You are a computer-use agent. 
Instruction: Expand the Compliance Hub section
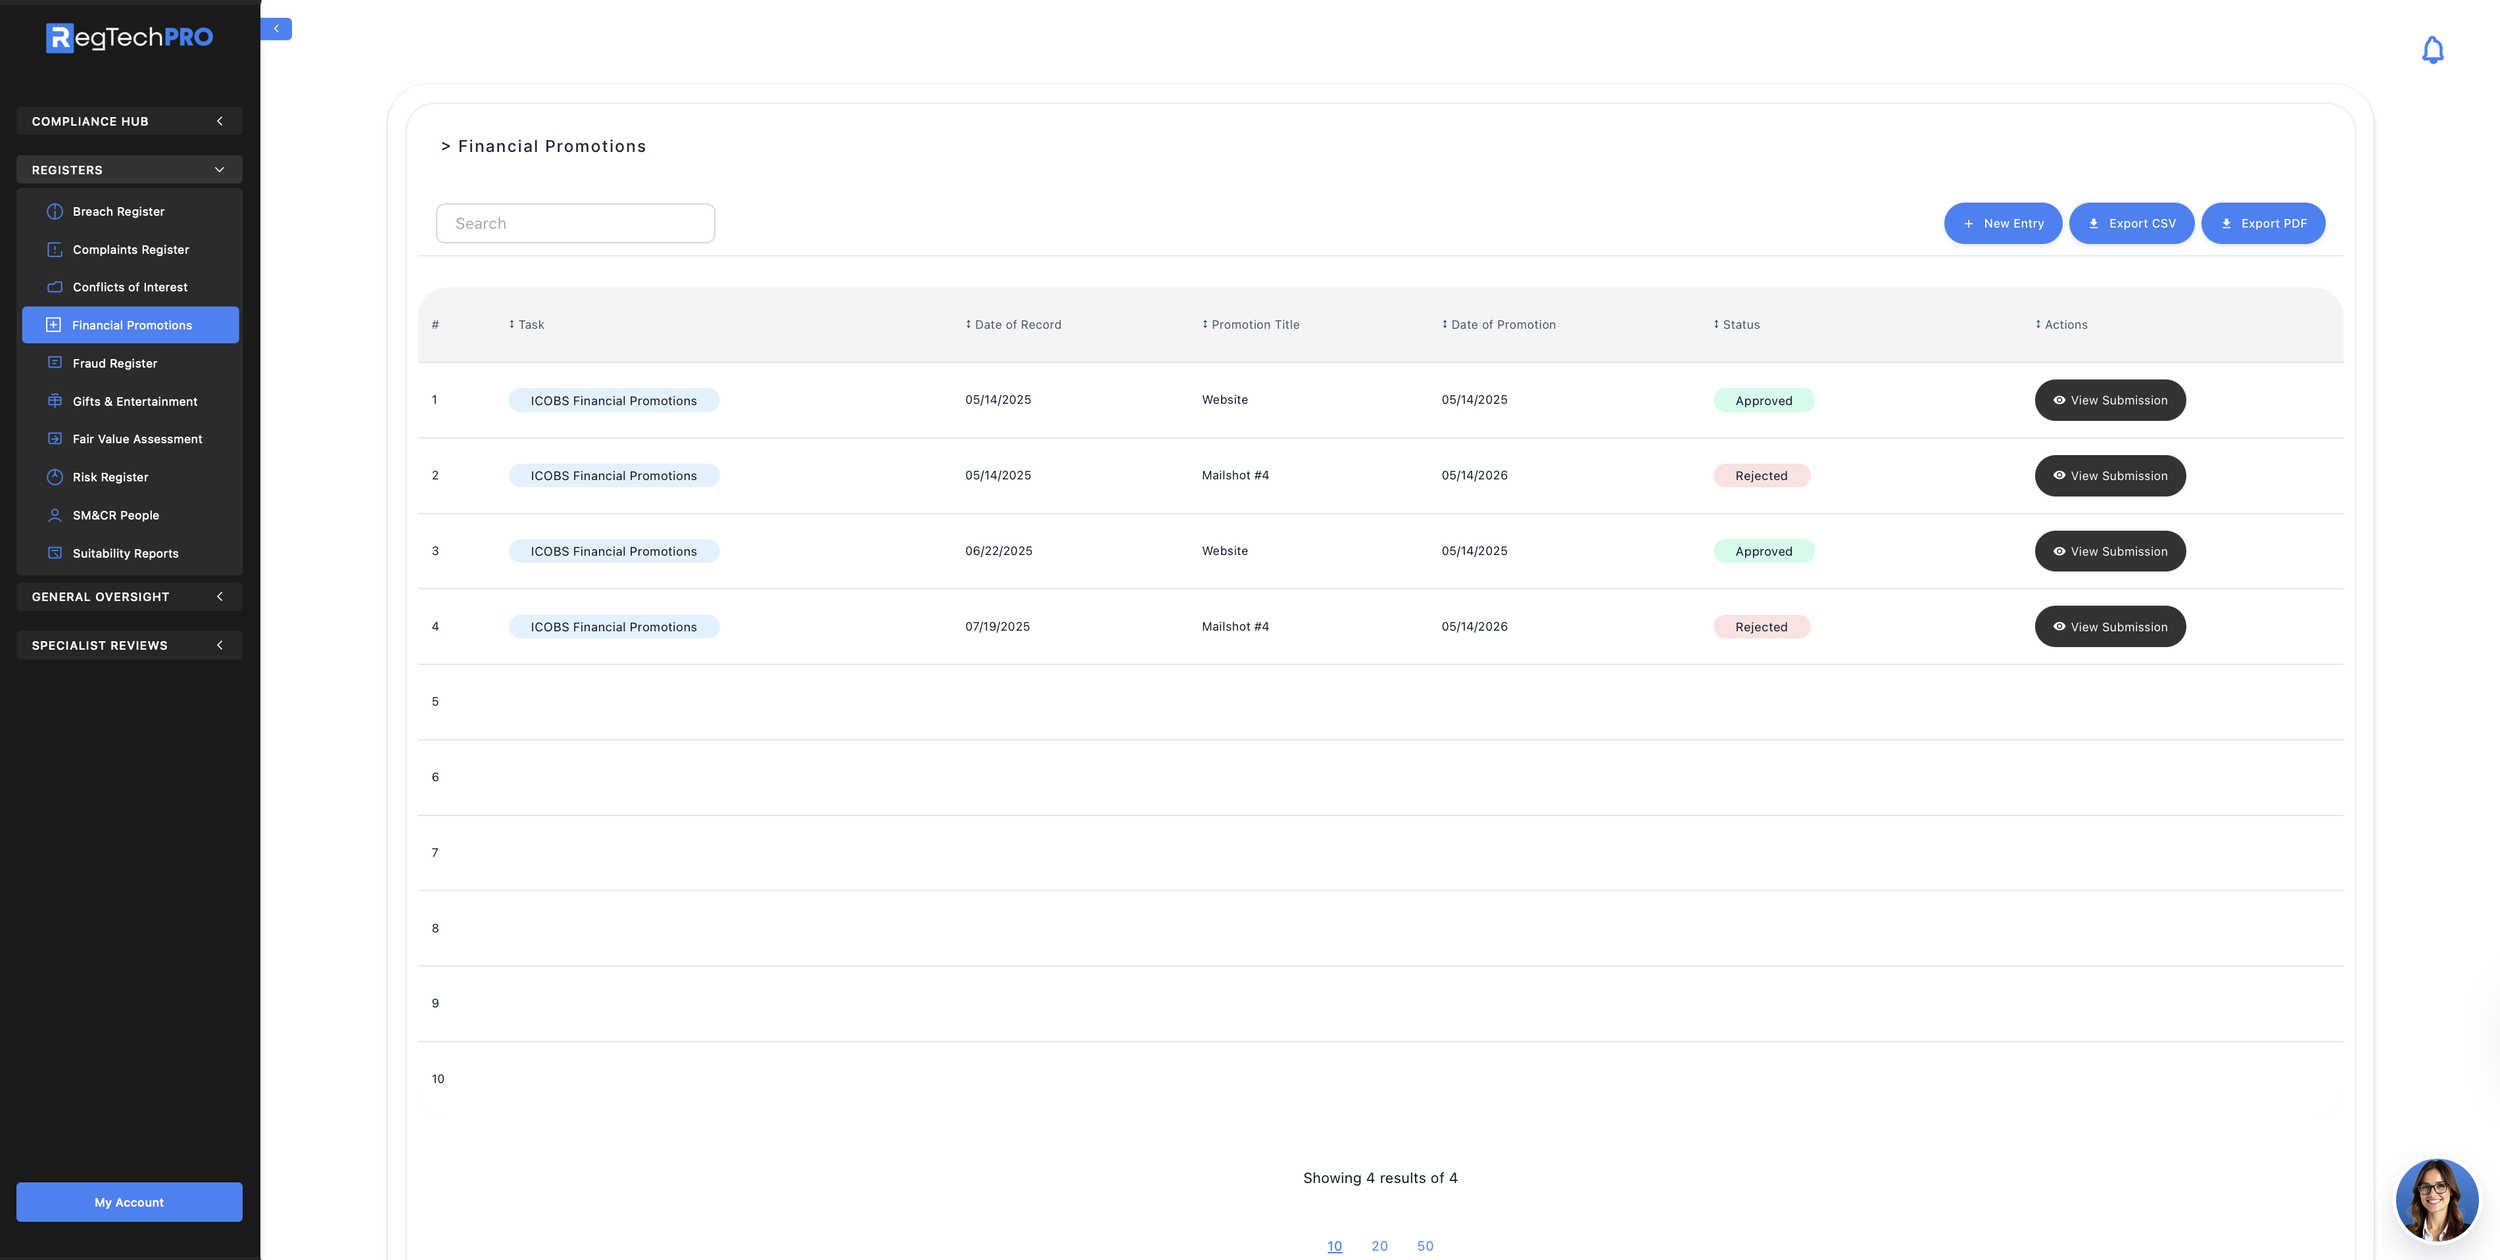click(129, 121)
